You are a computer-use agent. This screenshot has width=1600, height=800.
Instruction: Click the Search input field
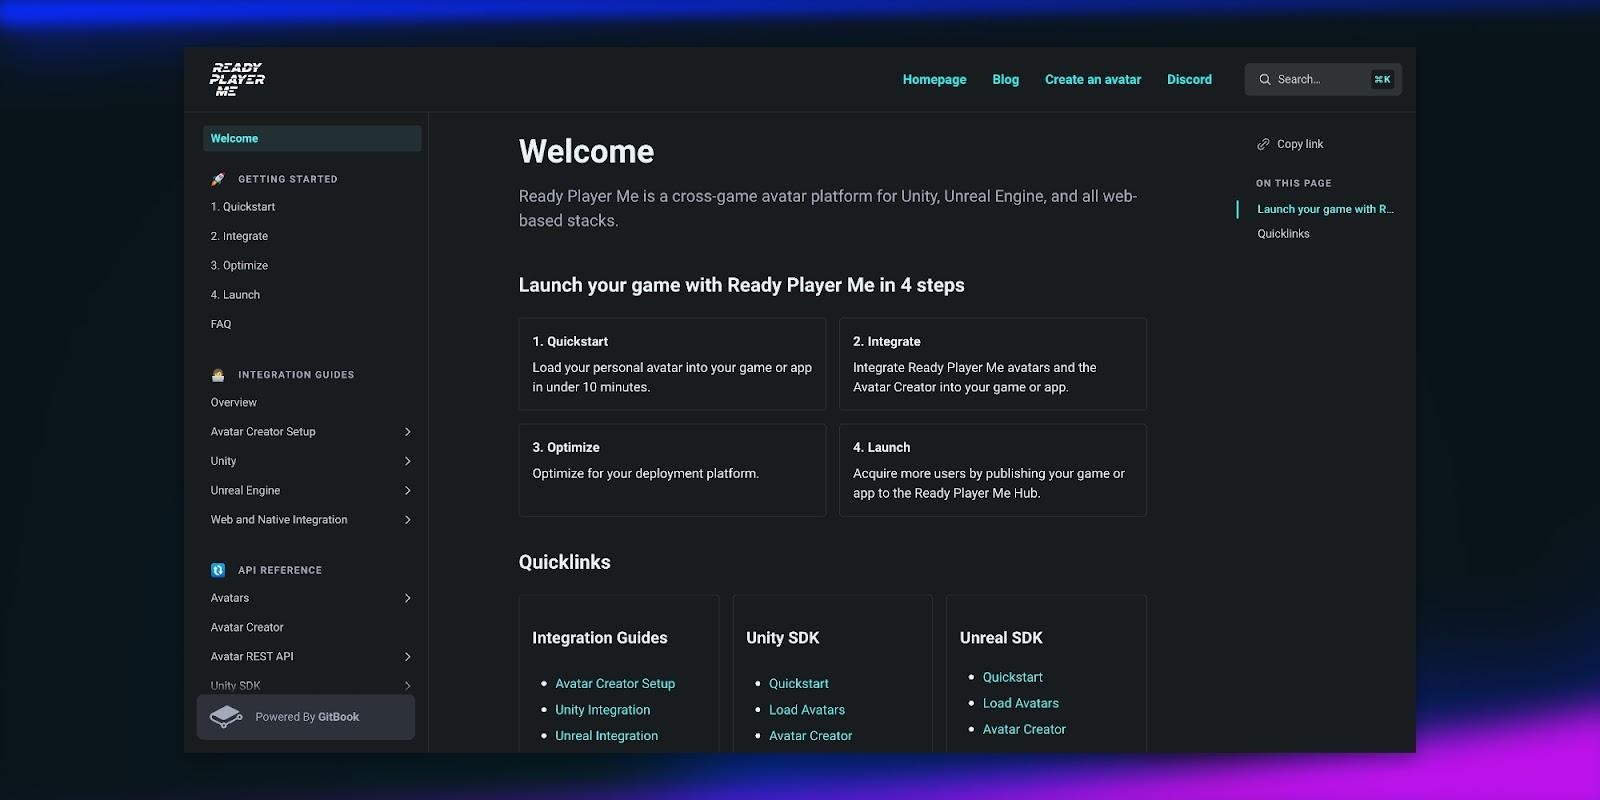tap(1323, 79)
